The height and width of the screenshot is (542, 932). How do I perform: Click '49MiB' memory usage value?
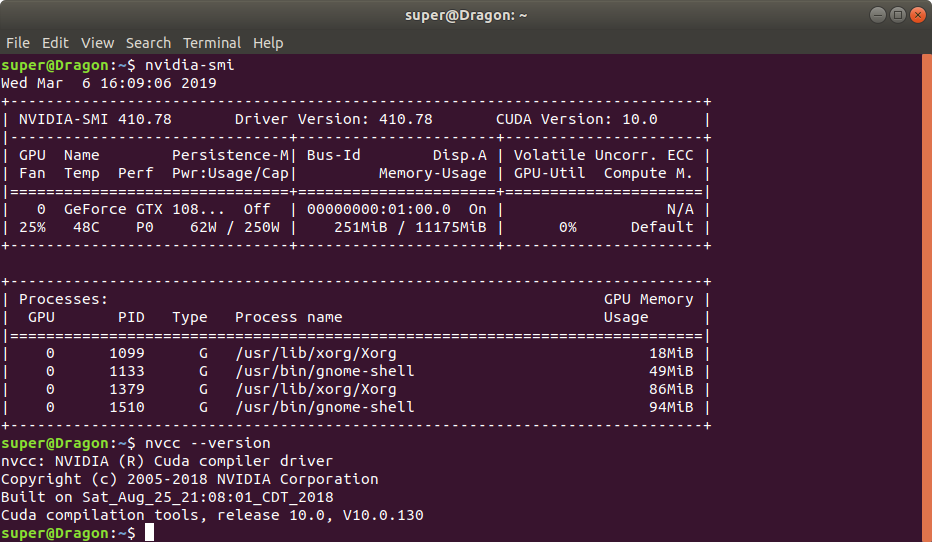click(x=671, y=371)
